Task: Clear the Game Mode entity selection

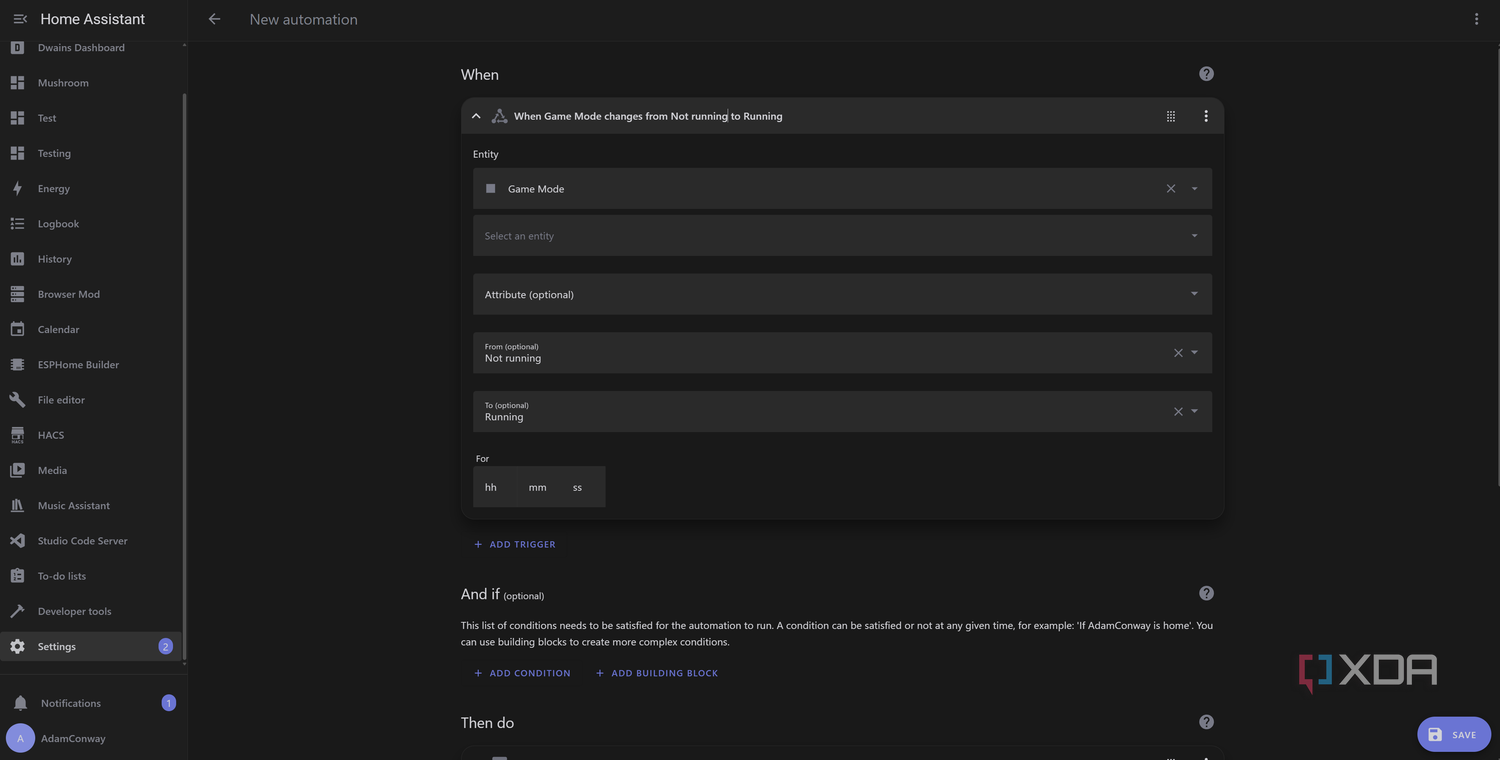Action: [1171, 188]
